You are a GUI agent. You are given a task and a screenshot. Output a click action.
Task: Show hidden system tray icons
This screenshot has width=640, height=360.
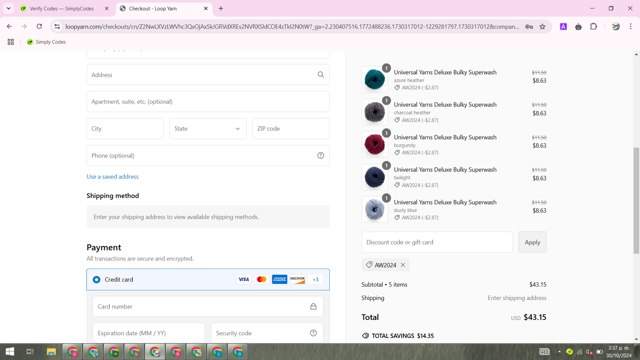tap(559, 351)
